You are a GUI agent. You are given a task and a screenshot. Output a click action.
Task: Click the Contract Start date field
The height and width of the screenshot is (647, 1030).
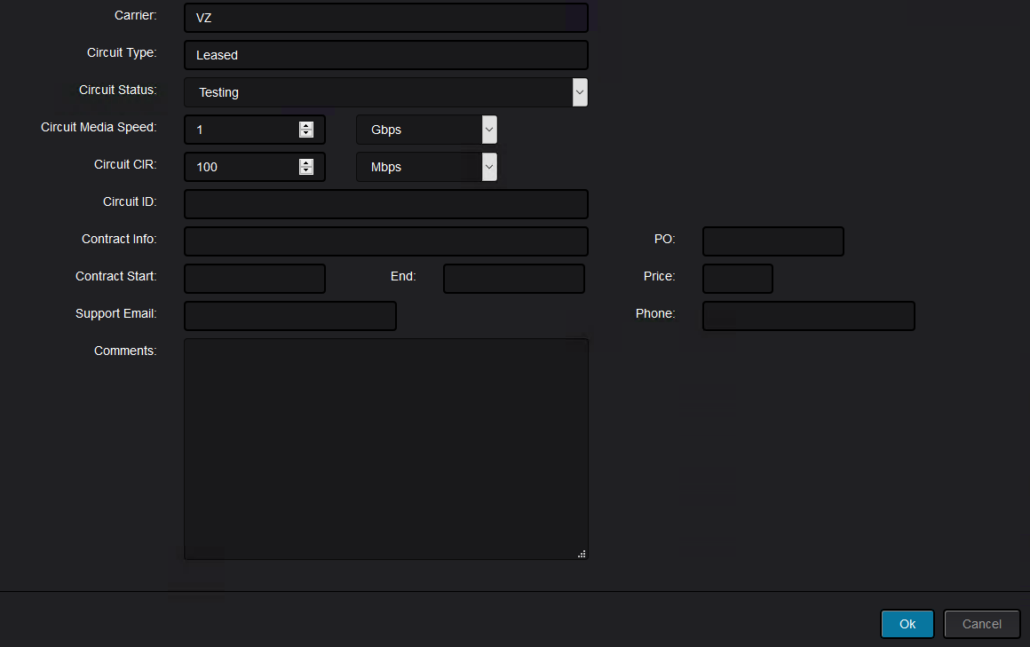[255, 278]
